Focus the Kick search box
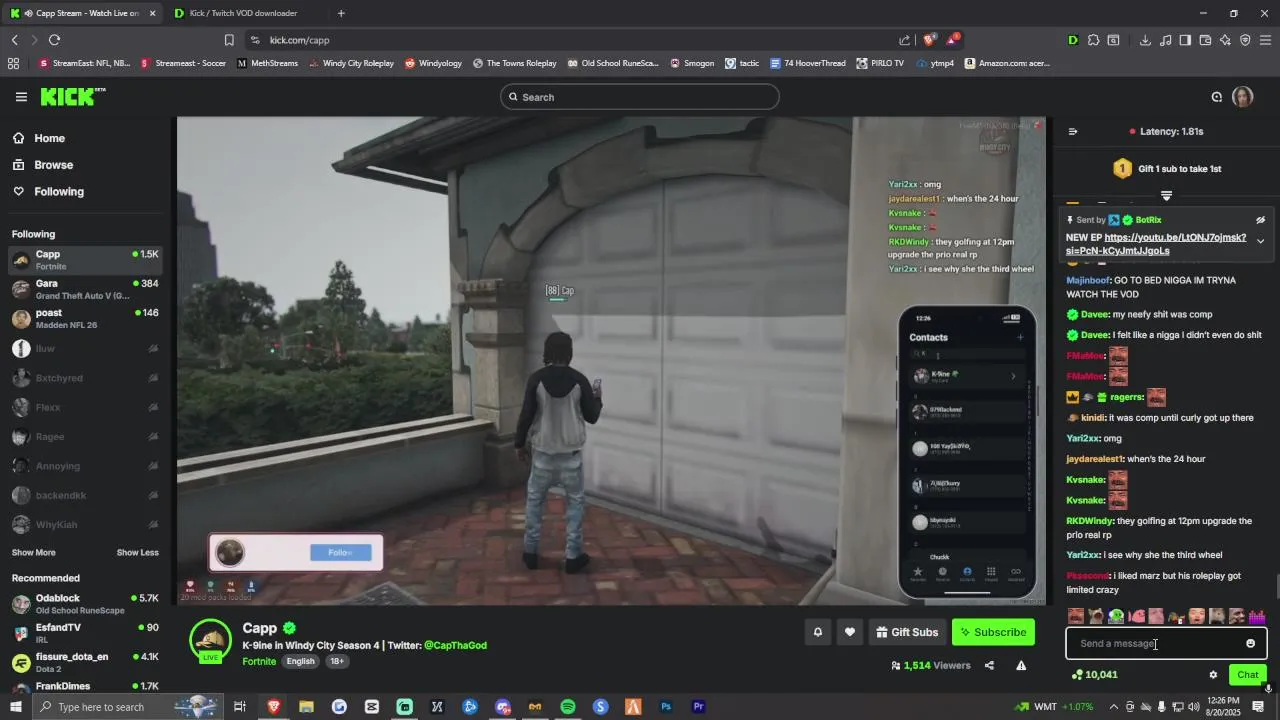The height and width of the screenshot is (720, 1280). [x=640, y=97]
